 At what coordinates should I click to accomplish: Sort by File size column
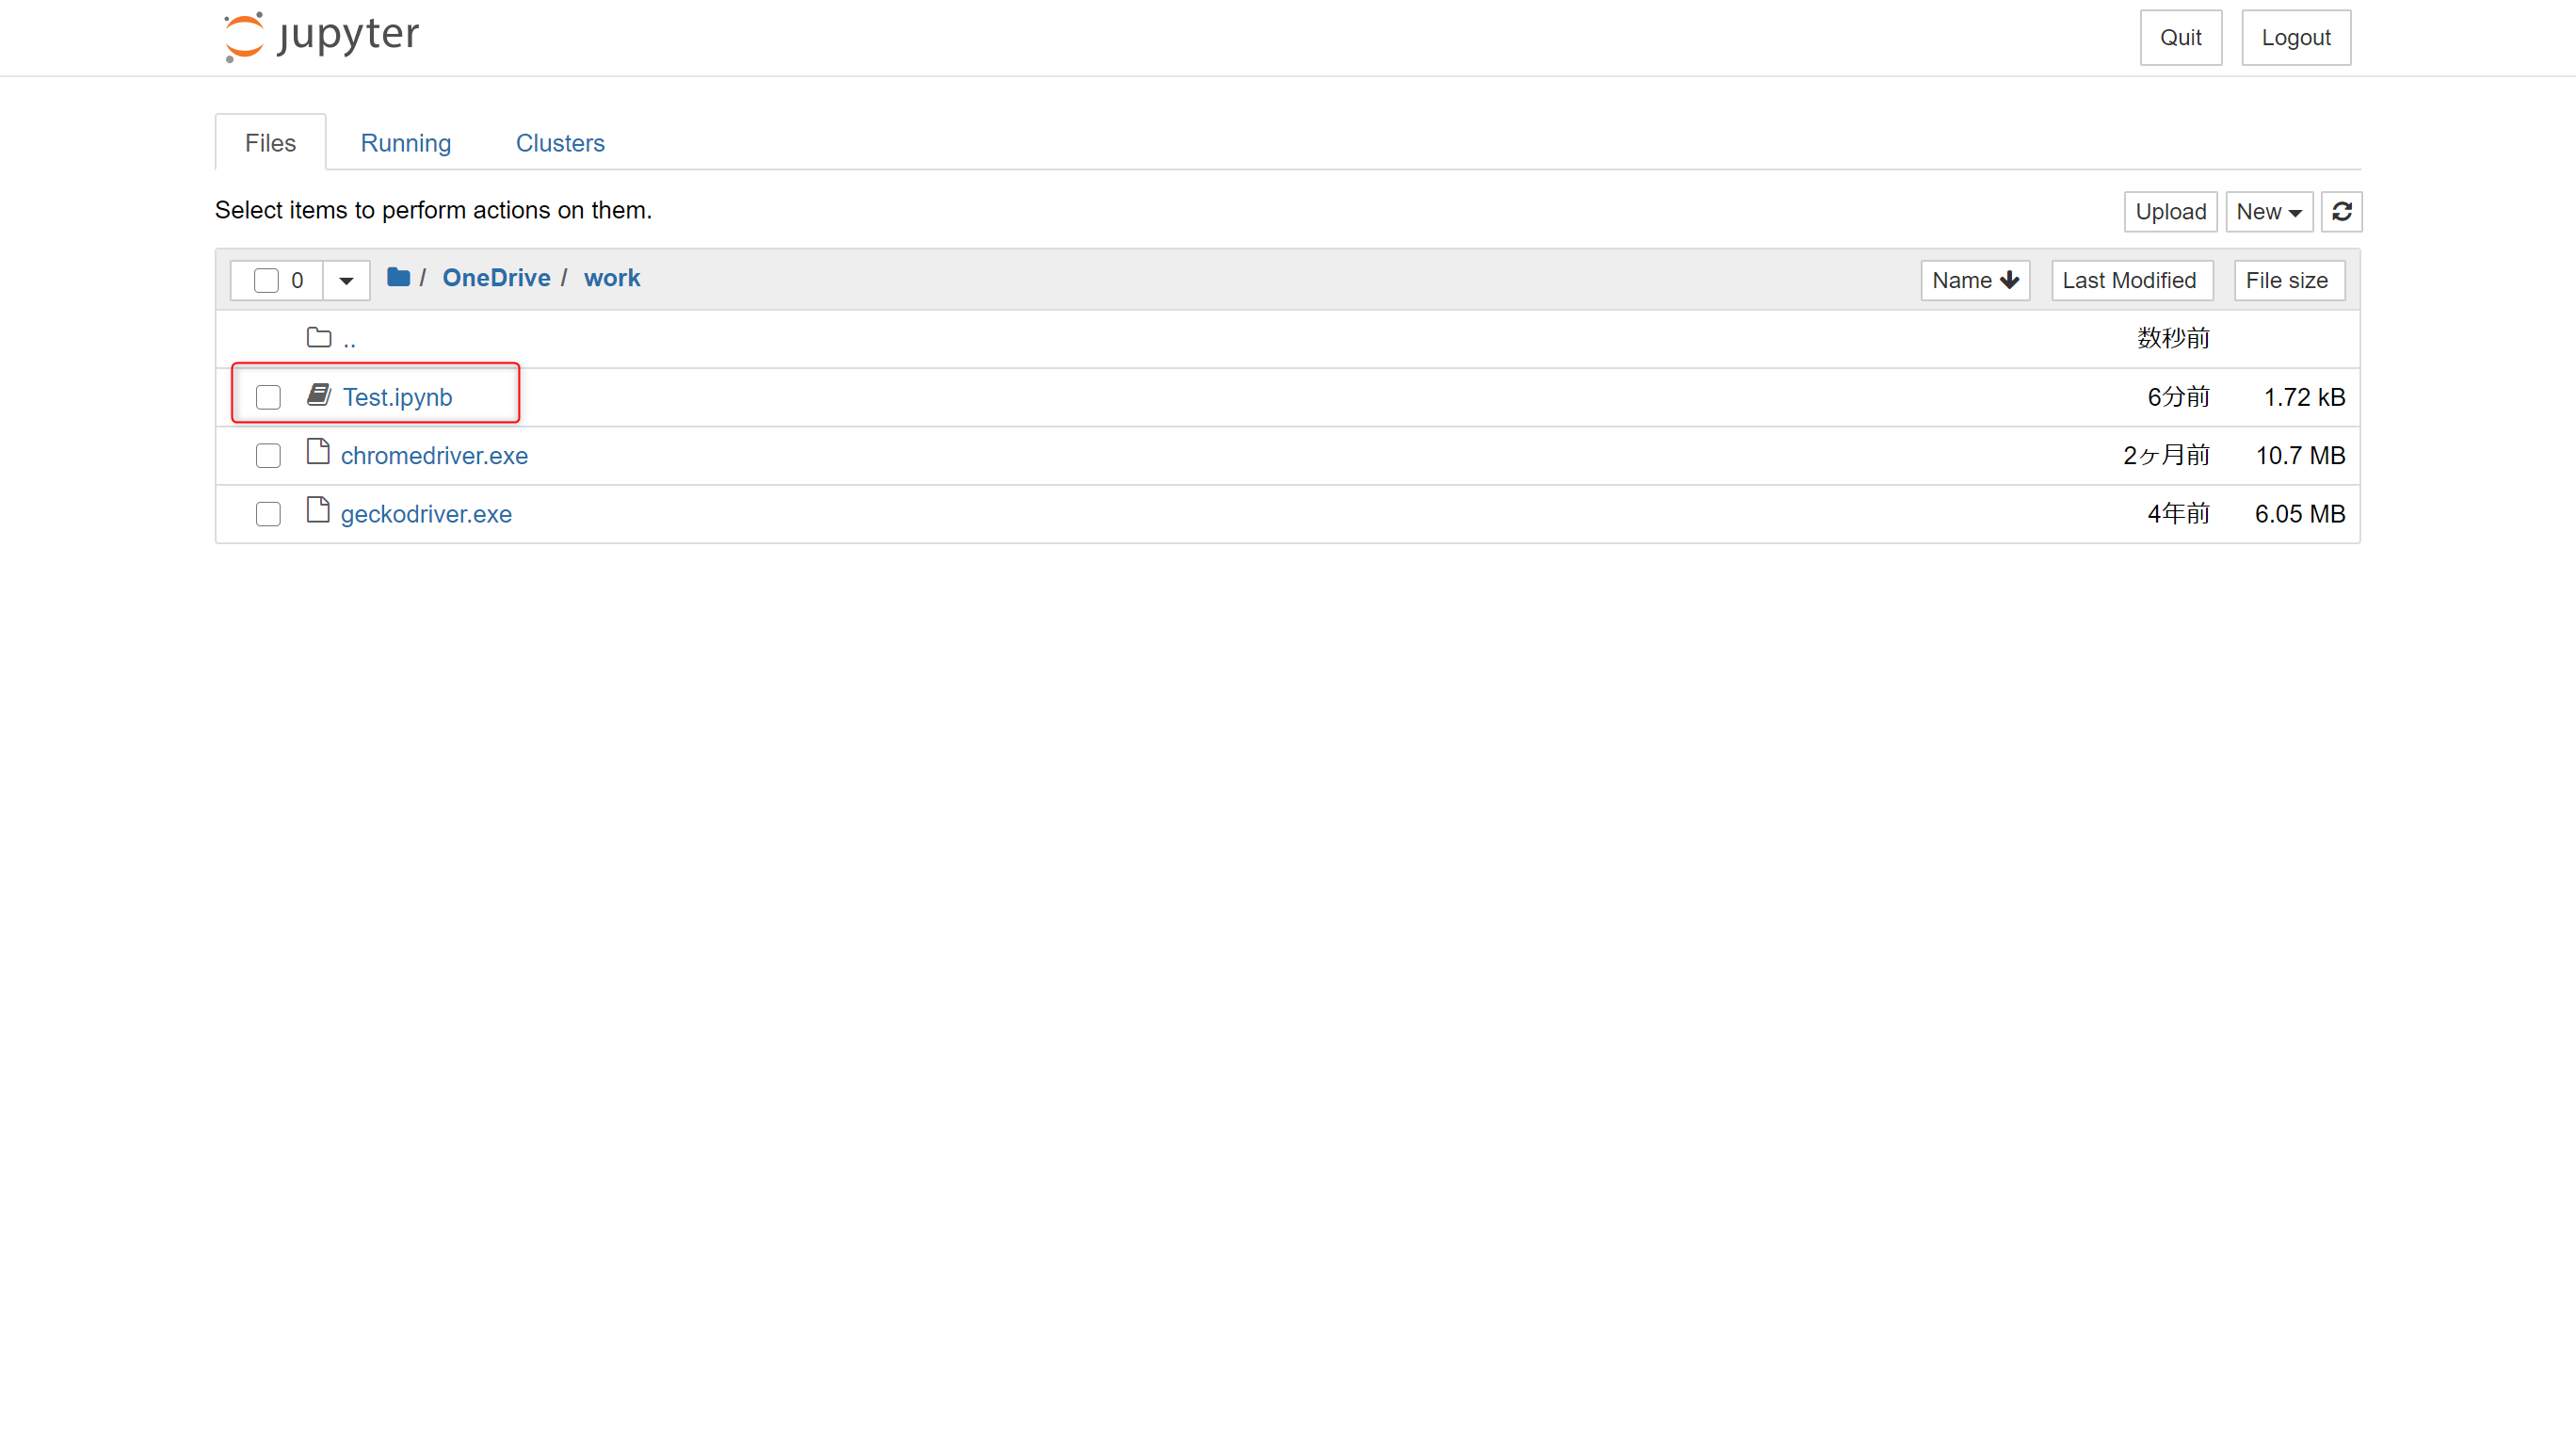click(x=2288, y=281)
